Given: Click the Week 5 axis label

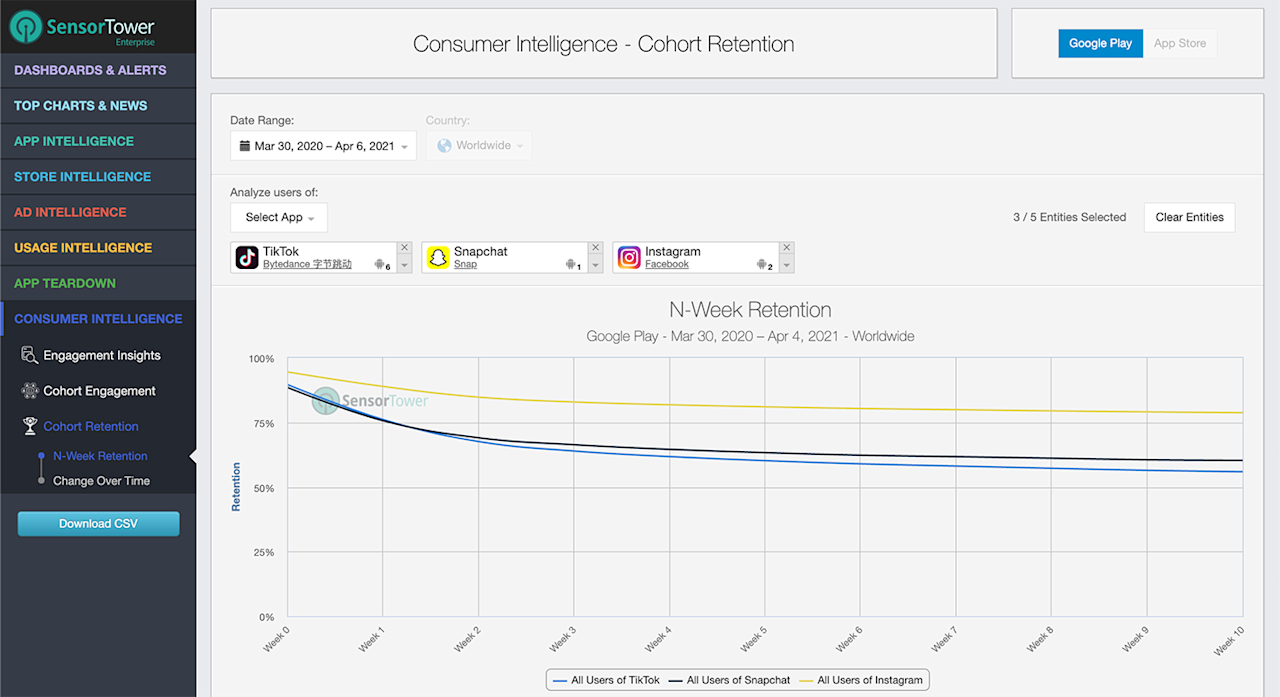Looking at the screenshot, I should point(752,640).
